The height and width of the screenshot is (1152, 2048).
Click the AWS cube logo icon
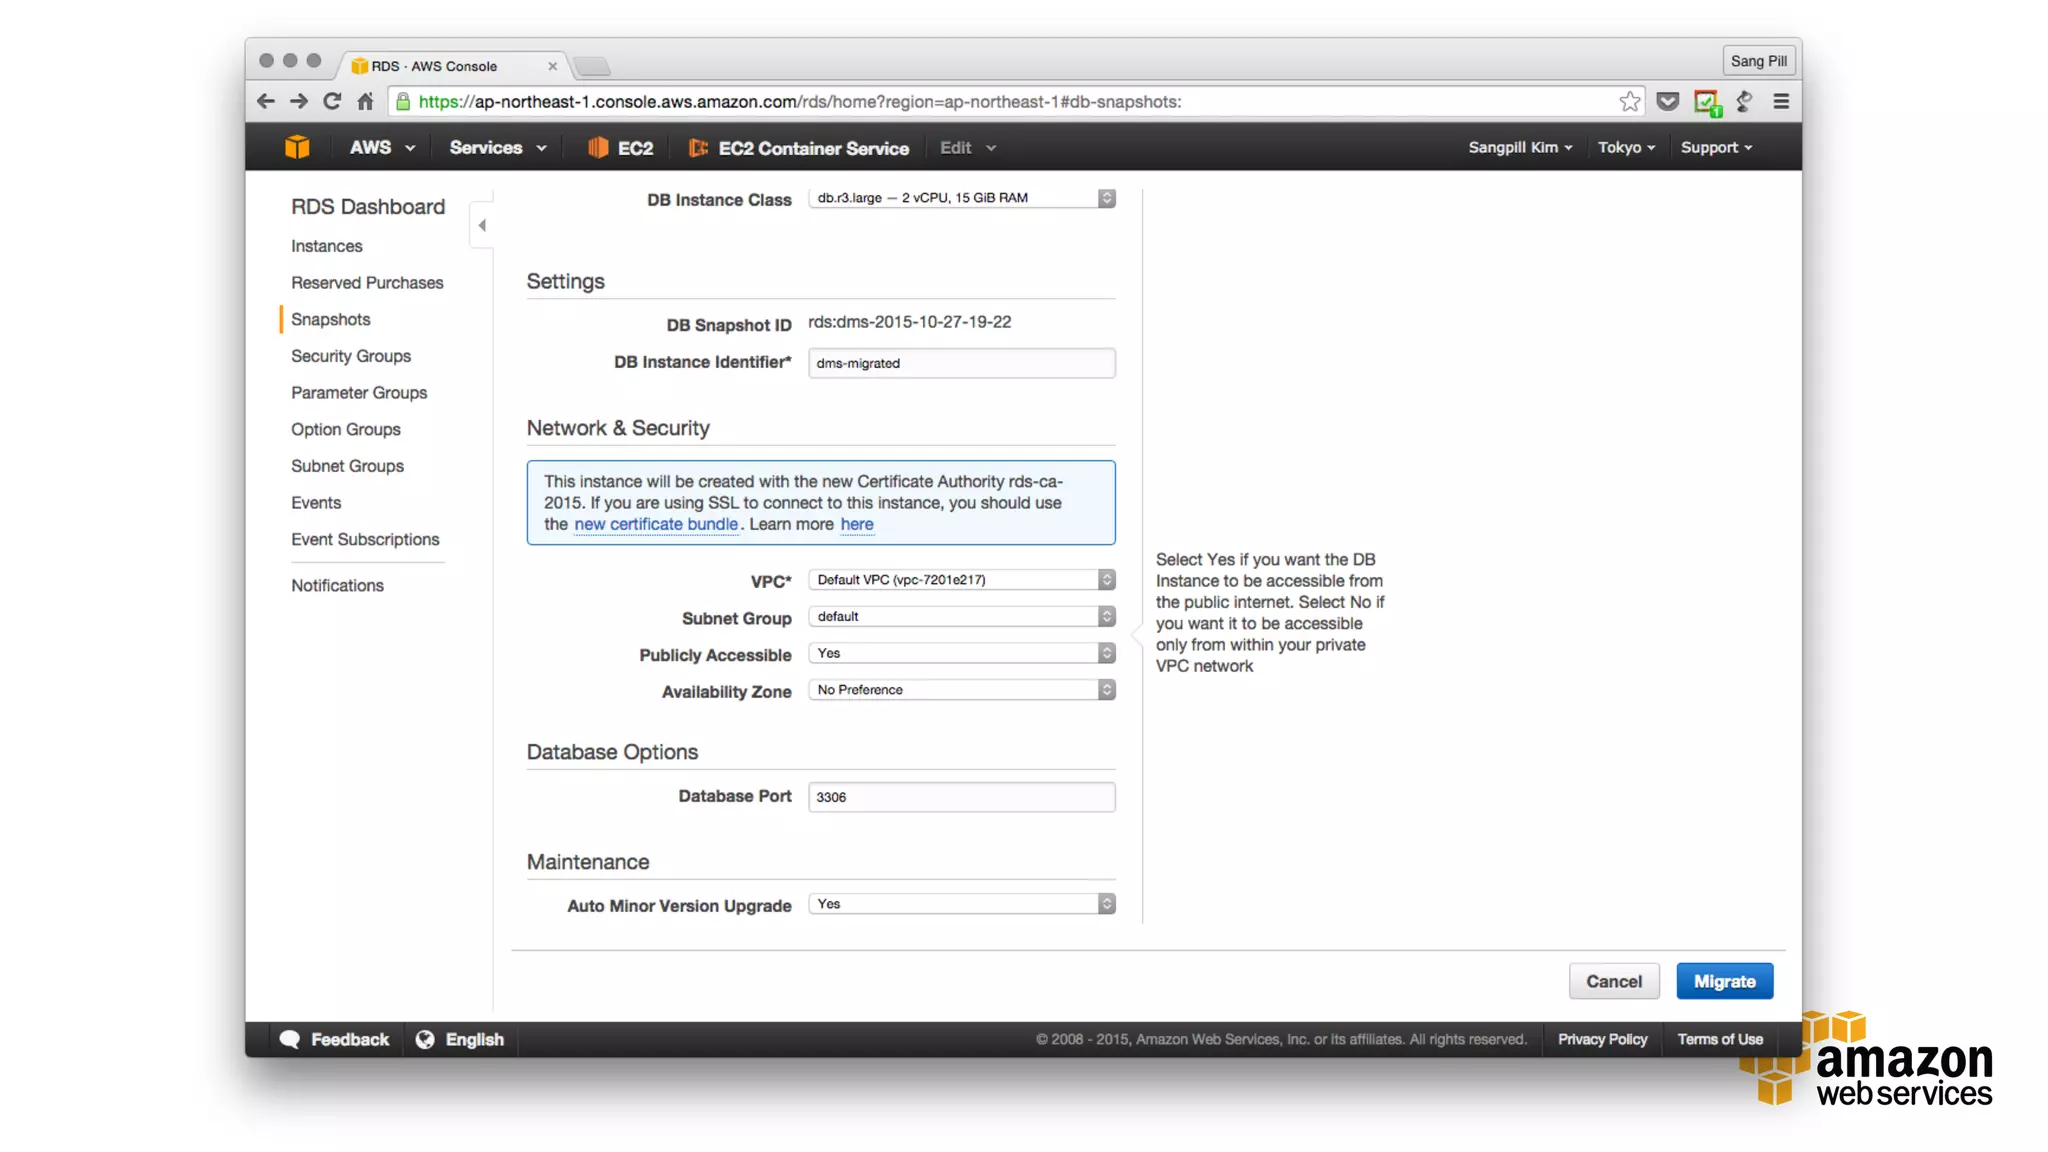point(297,147)
